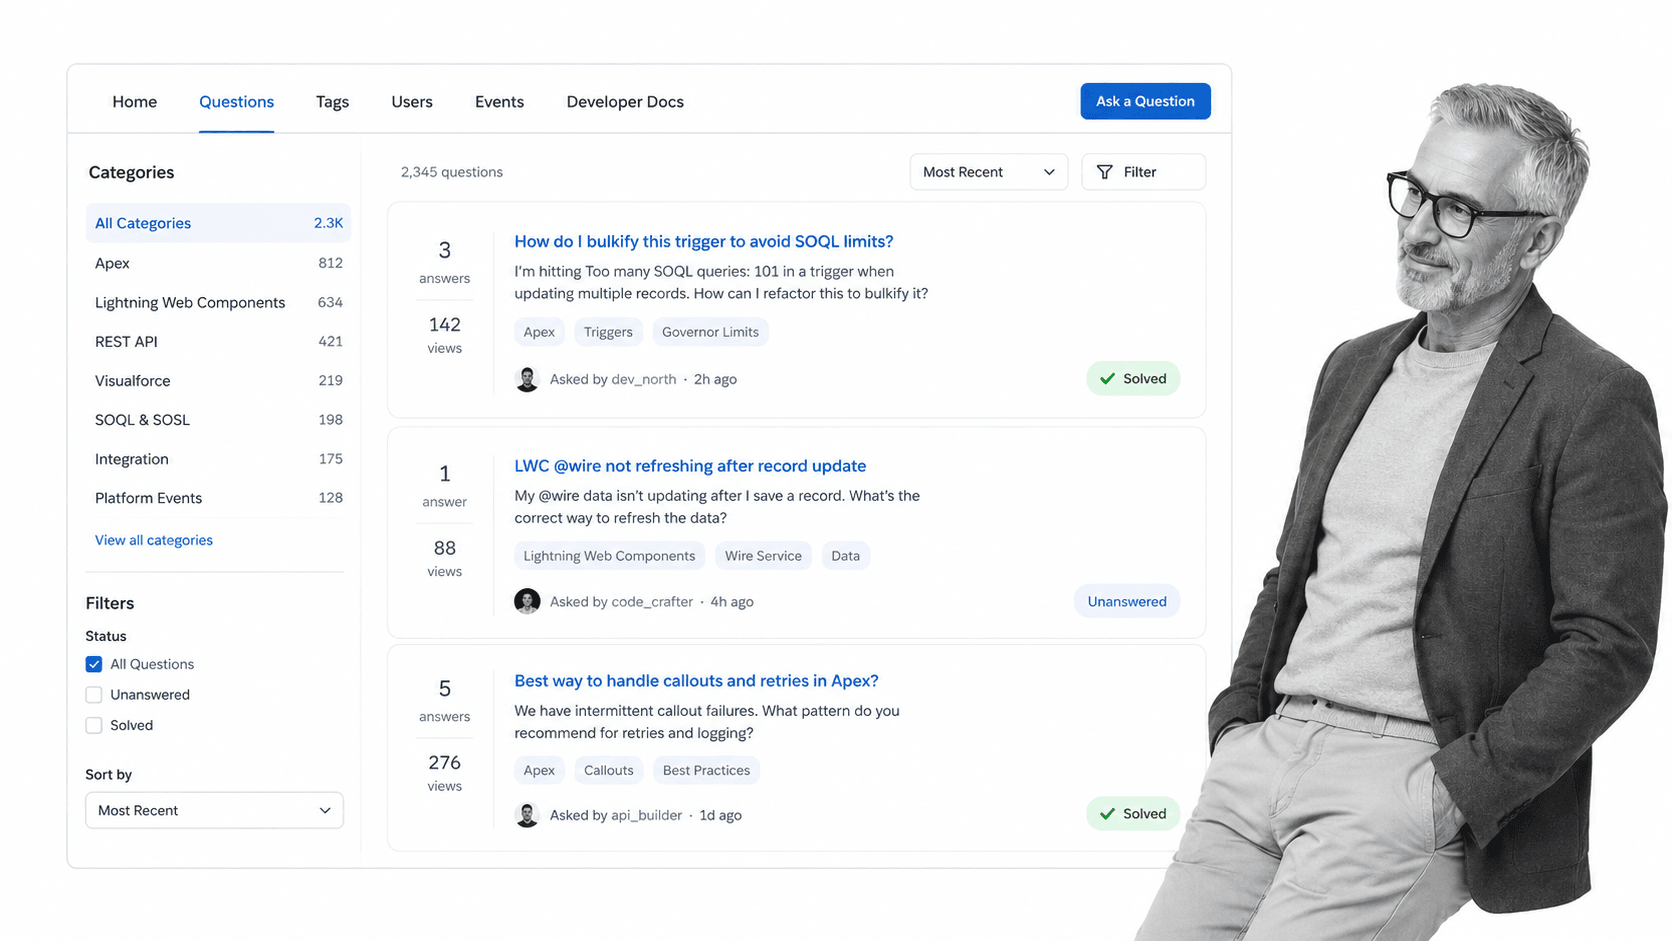The image size is (1672, 941).
Task: Switch to the Tags tab
Action: (x=332, y=102)
